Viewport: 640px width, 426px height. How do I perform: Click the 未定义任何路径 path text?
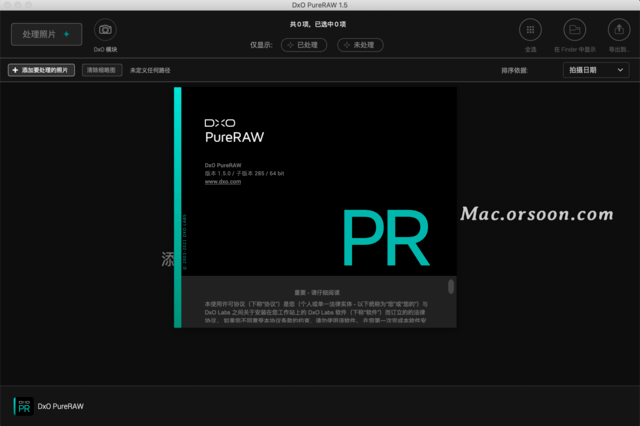[150, 71]
